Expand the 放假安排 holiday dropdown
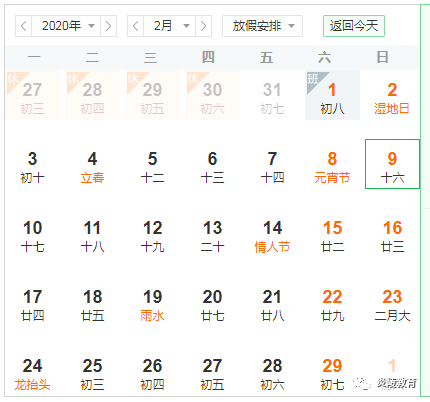 click(262, 26)
